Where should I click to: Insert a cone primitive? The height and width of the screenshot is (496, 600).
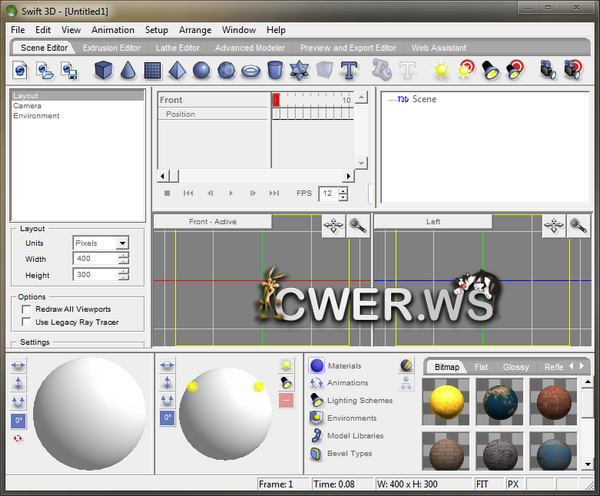coord(127,70)
